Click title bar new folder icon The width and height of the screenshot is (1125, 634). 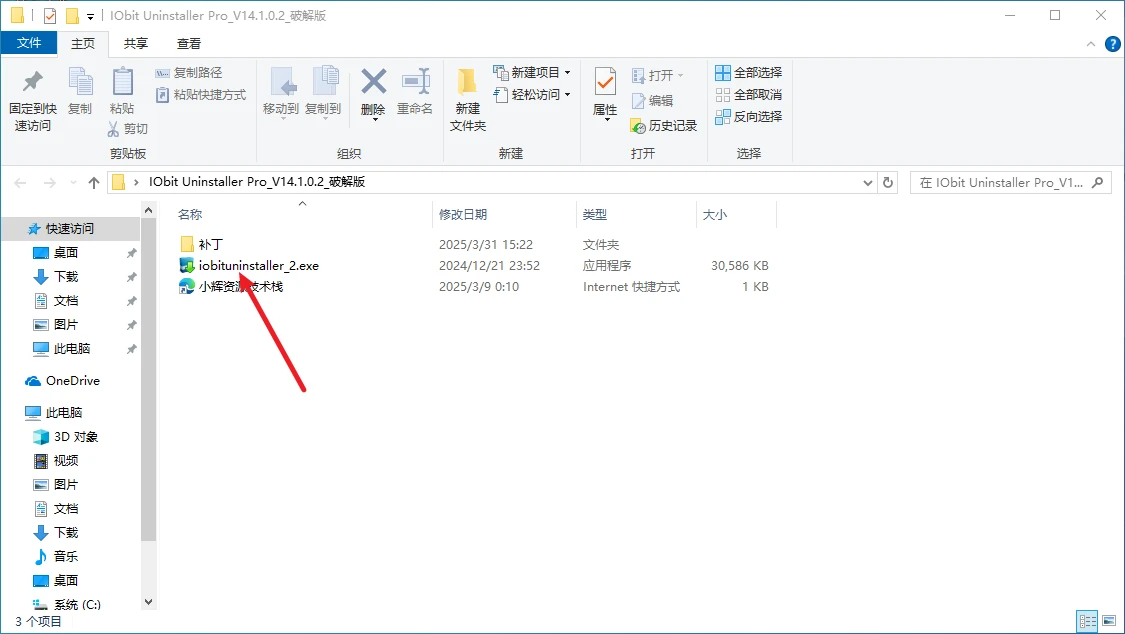[72, 16]
